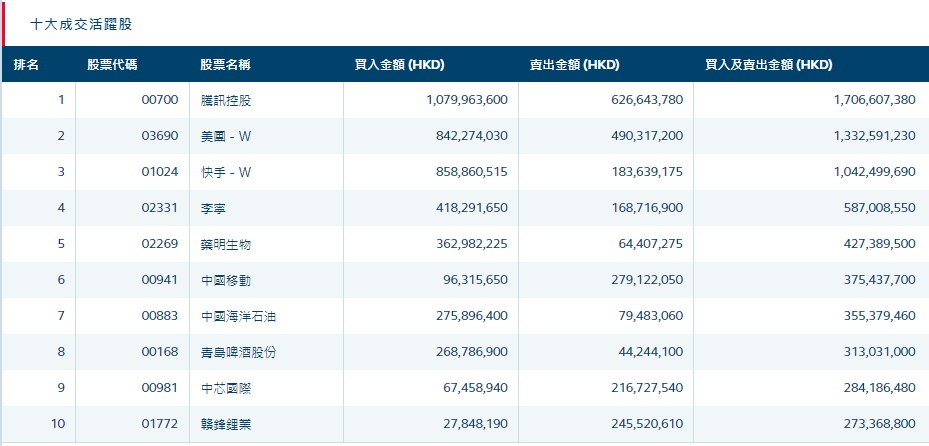
Task: Click rank number 10
Action: pos(58,425)
